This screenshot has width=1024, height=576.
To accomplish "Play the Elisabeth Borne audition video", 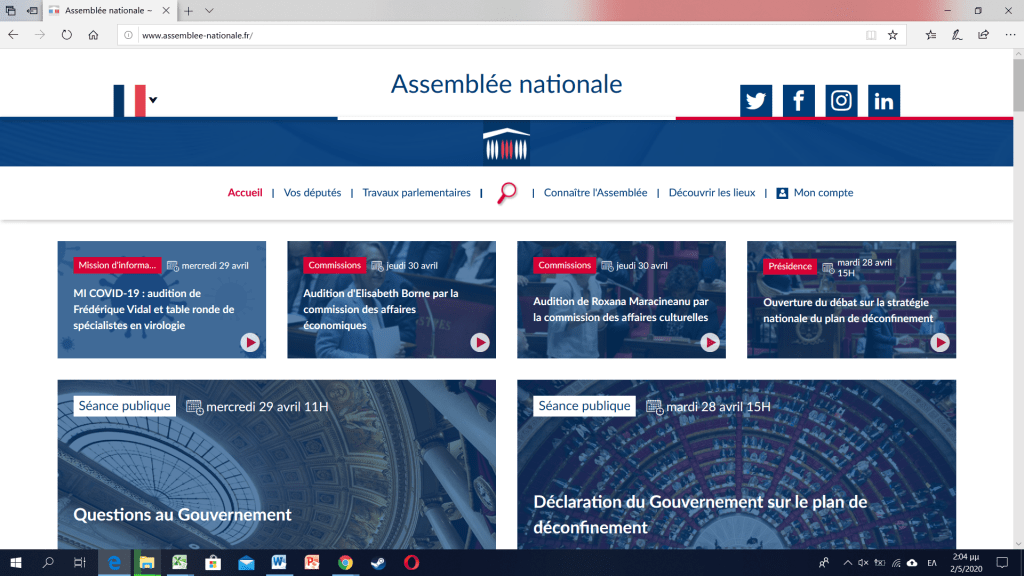I will [480, 342].
